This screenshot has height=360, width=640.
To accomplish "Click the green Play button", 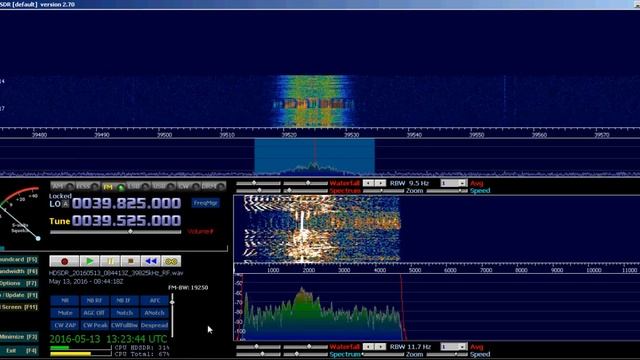I will pos(89,261).
